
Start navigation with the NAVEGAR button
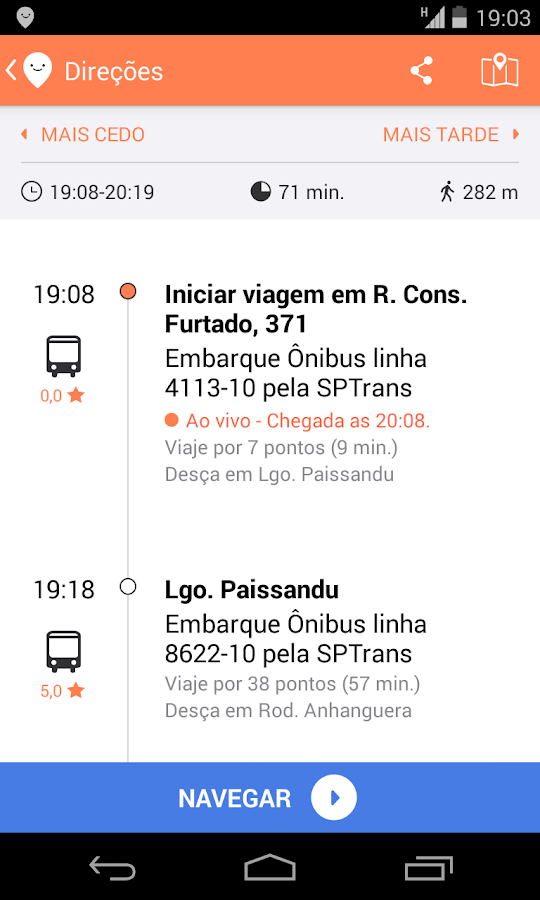coord(270,797)
